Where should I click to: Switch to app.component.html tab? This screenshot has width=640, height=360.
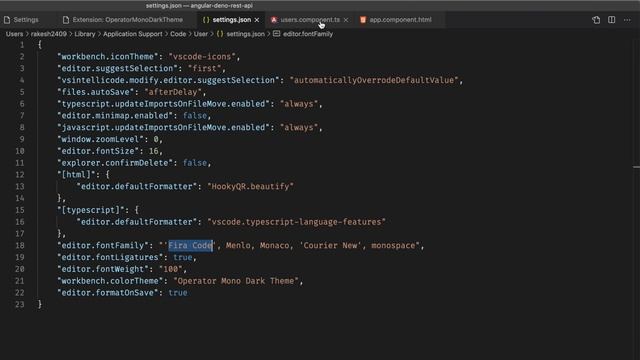coord(400,20)
